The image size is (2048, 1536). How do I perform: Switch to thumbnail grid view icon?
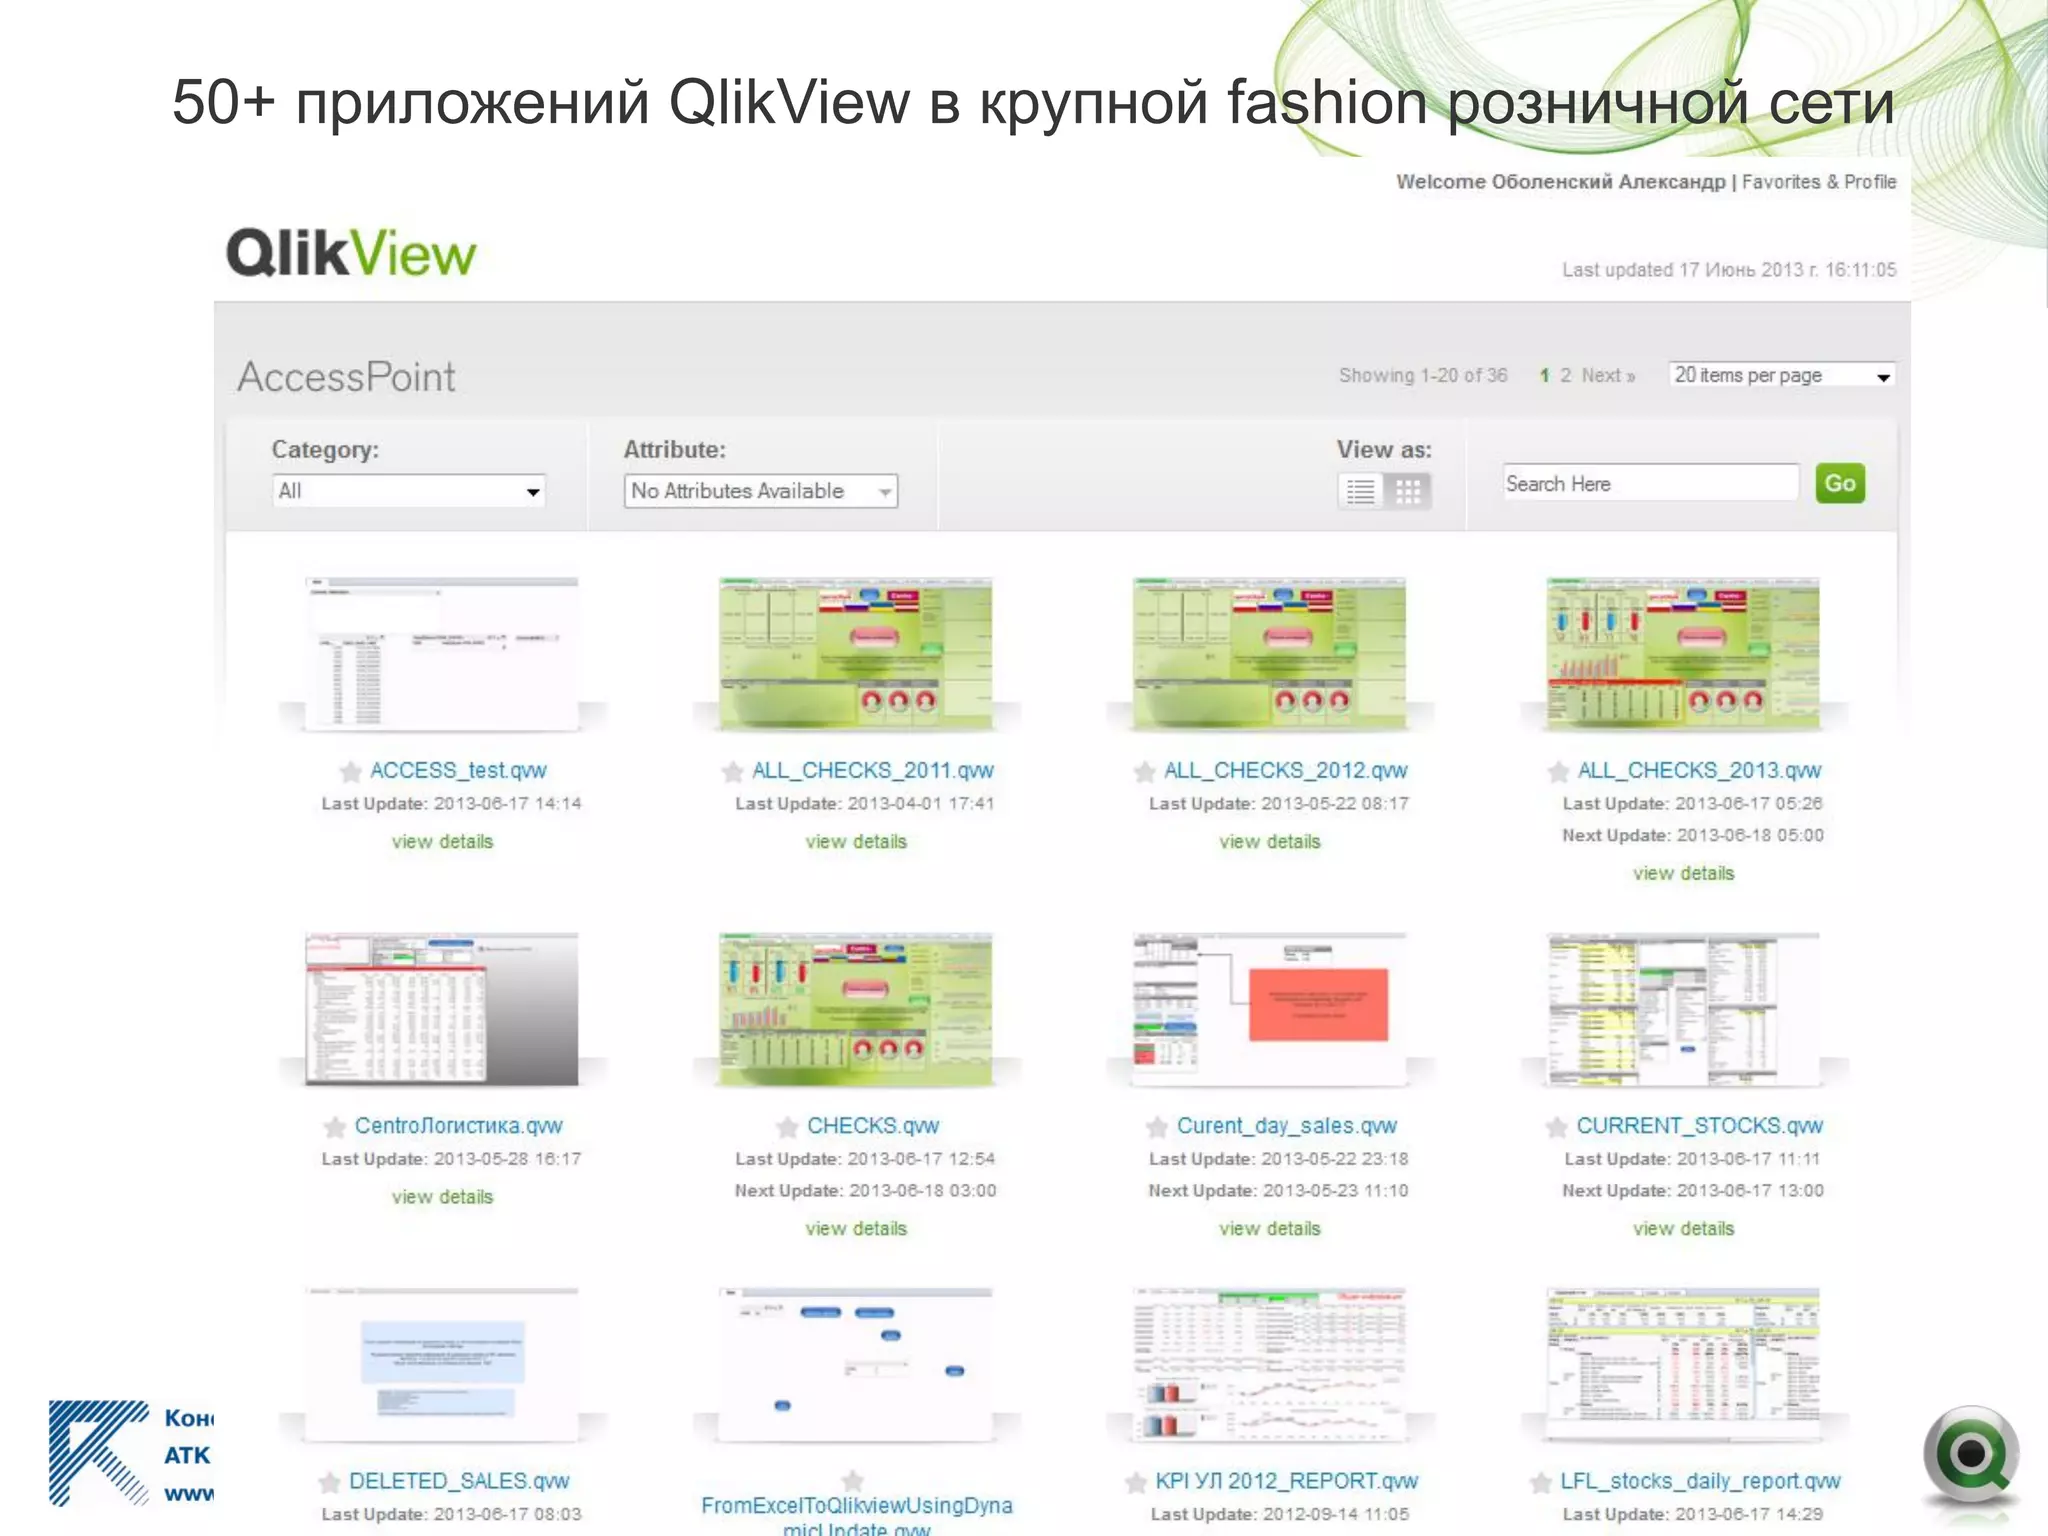point(1408,491)
